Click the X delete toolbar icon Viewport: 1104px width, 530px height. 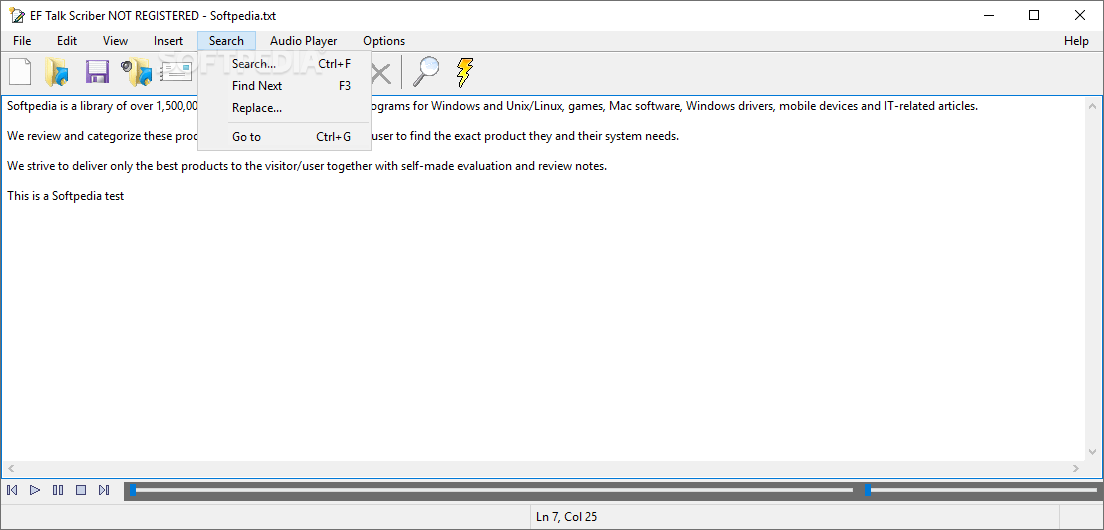pos(381,72)
